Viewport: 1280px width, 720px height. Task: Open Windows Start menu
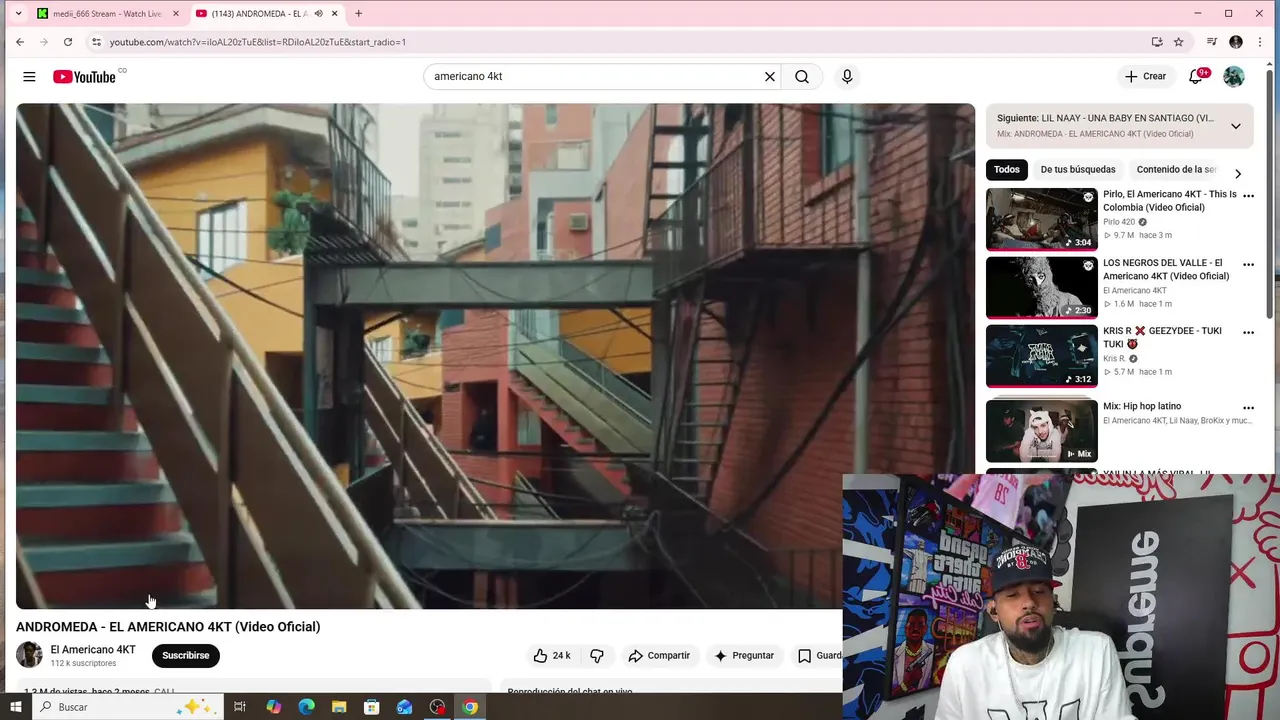[x=15, y=707]
